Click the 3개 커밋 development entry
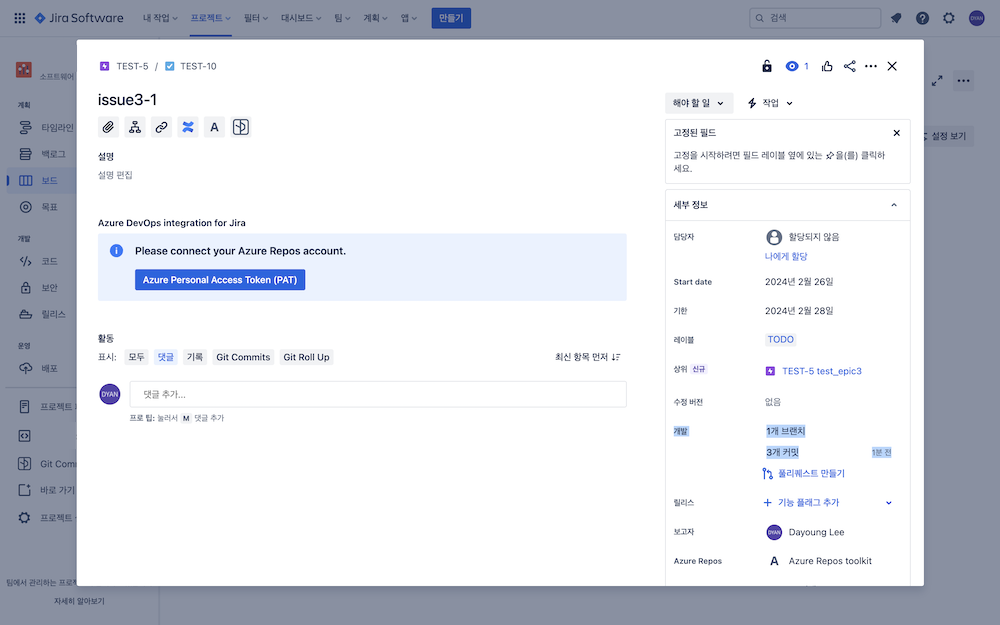The height and width of the screenshot is (625, 1000). (783, 452)
